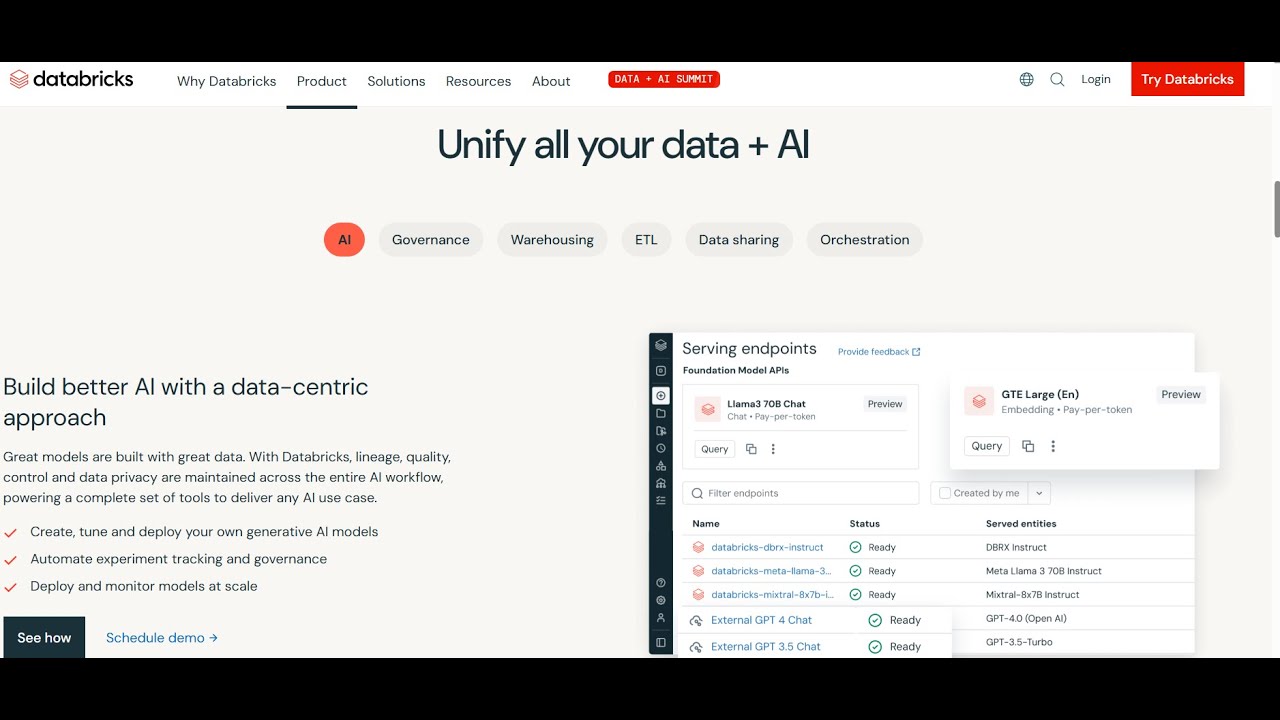Copy the GTE Large (En) endpoint
The height and width of the screenshot is (720, 1280).
pyautogui.click(x=1028, y=446)
